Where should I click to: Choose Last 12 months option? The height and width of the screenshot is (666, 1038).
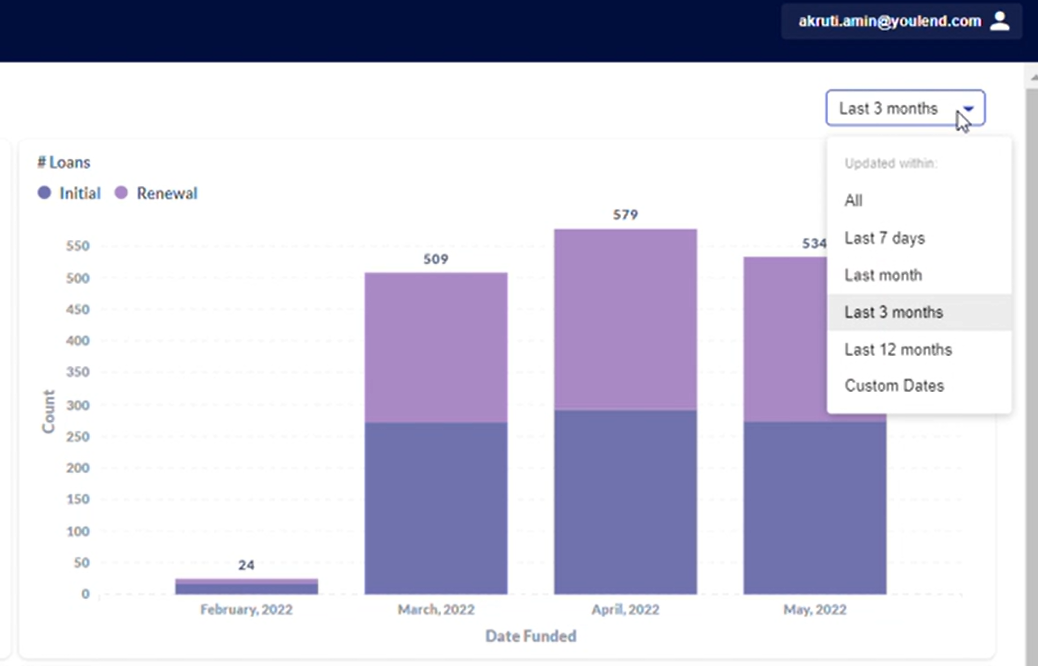(920, 350)
